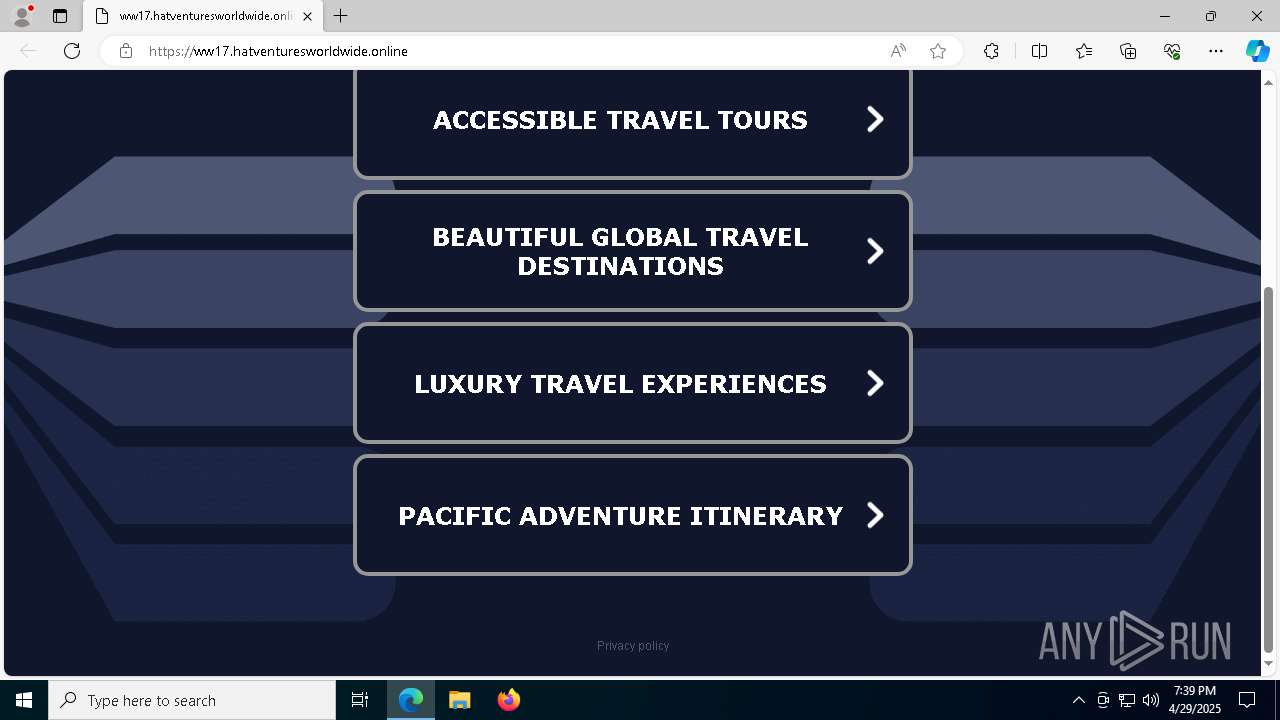
Task: Open network status tray icon
Action: [x=1127, y=700]
